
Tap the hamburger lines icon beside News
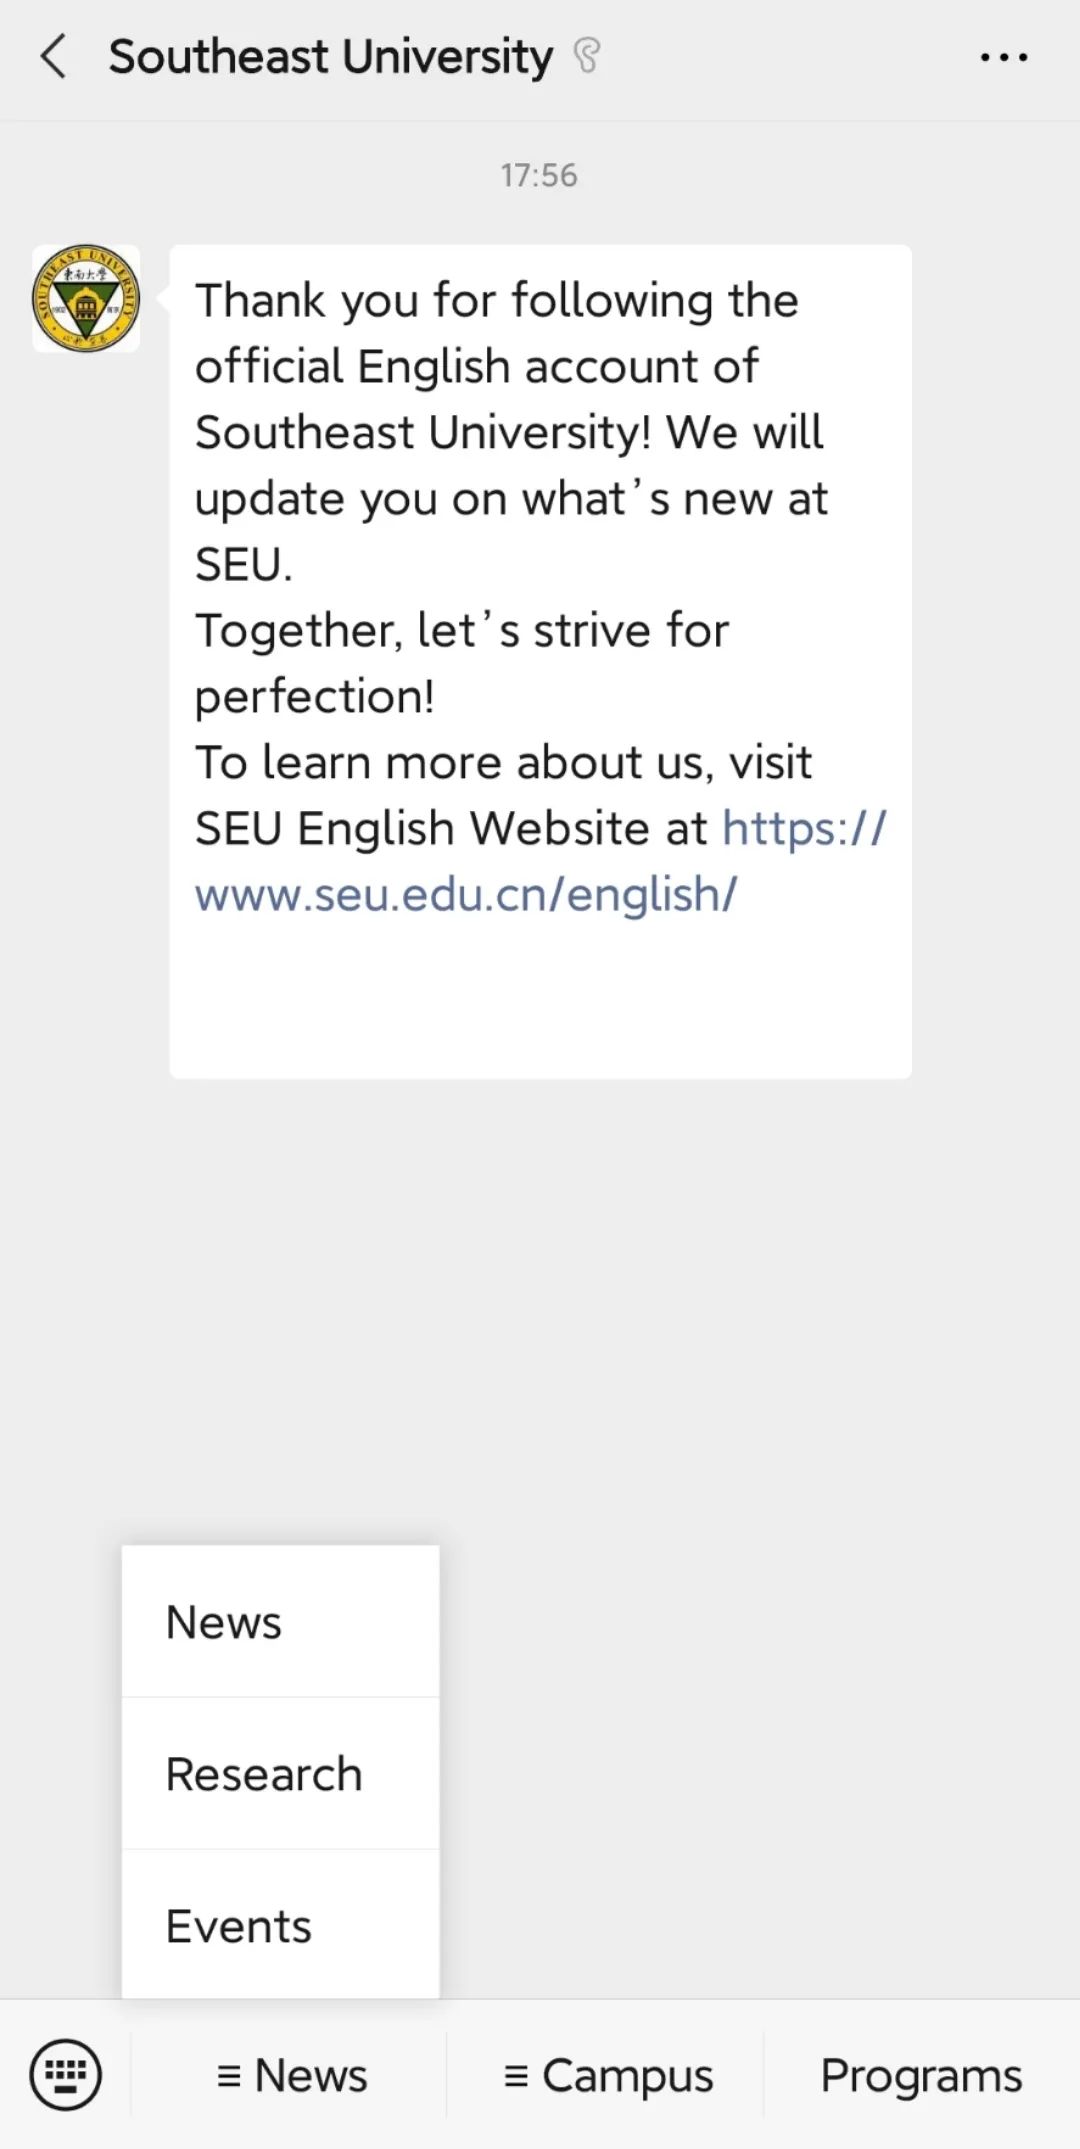point(229,2077)
